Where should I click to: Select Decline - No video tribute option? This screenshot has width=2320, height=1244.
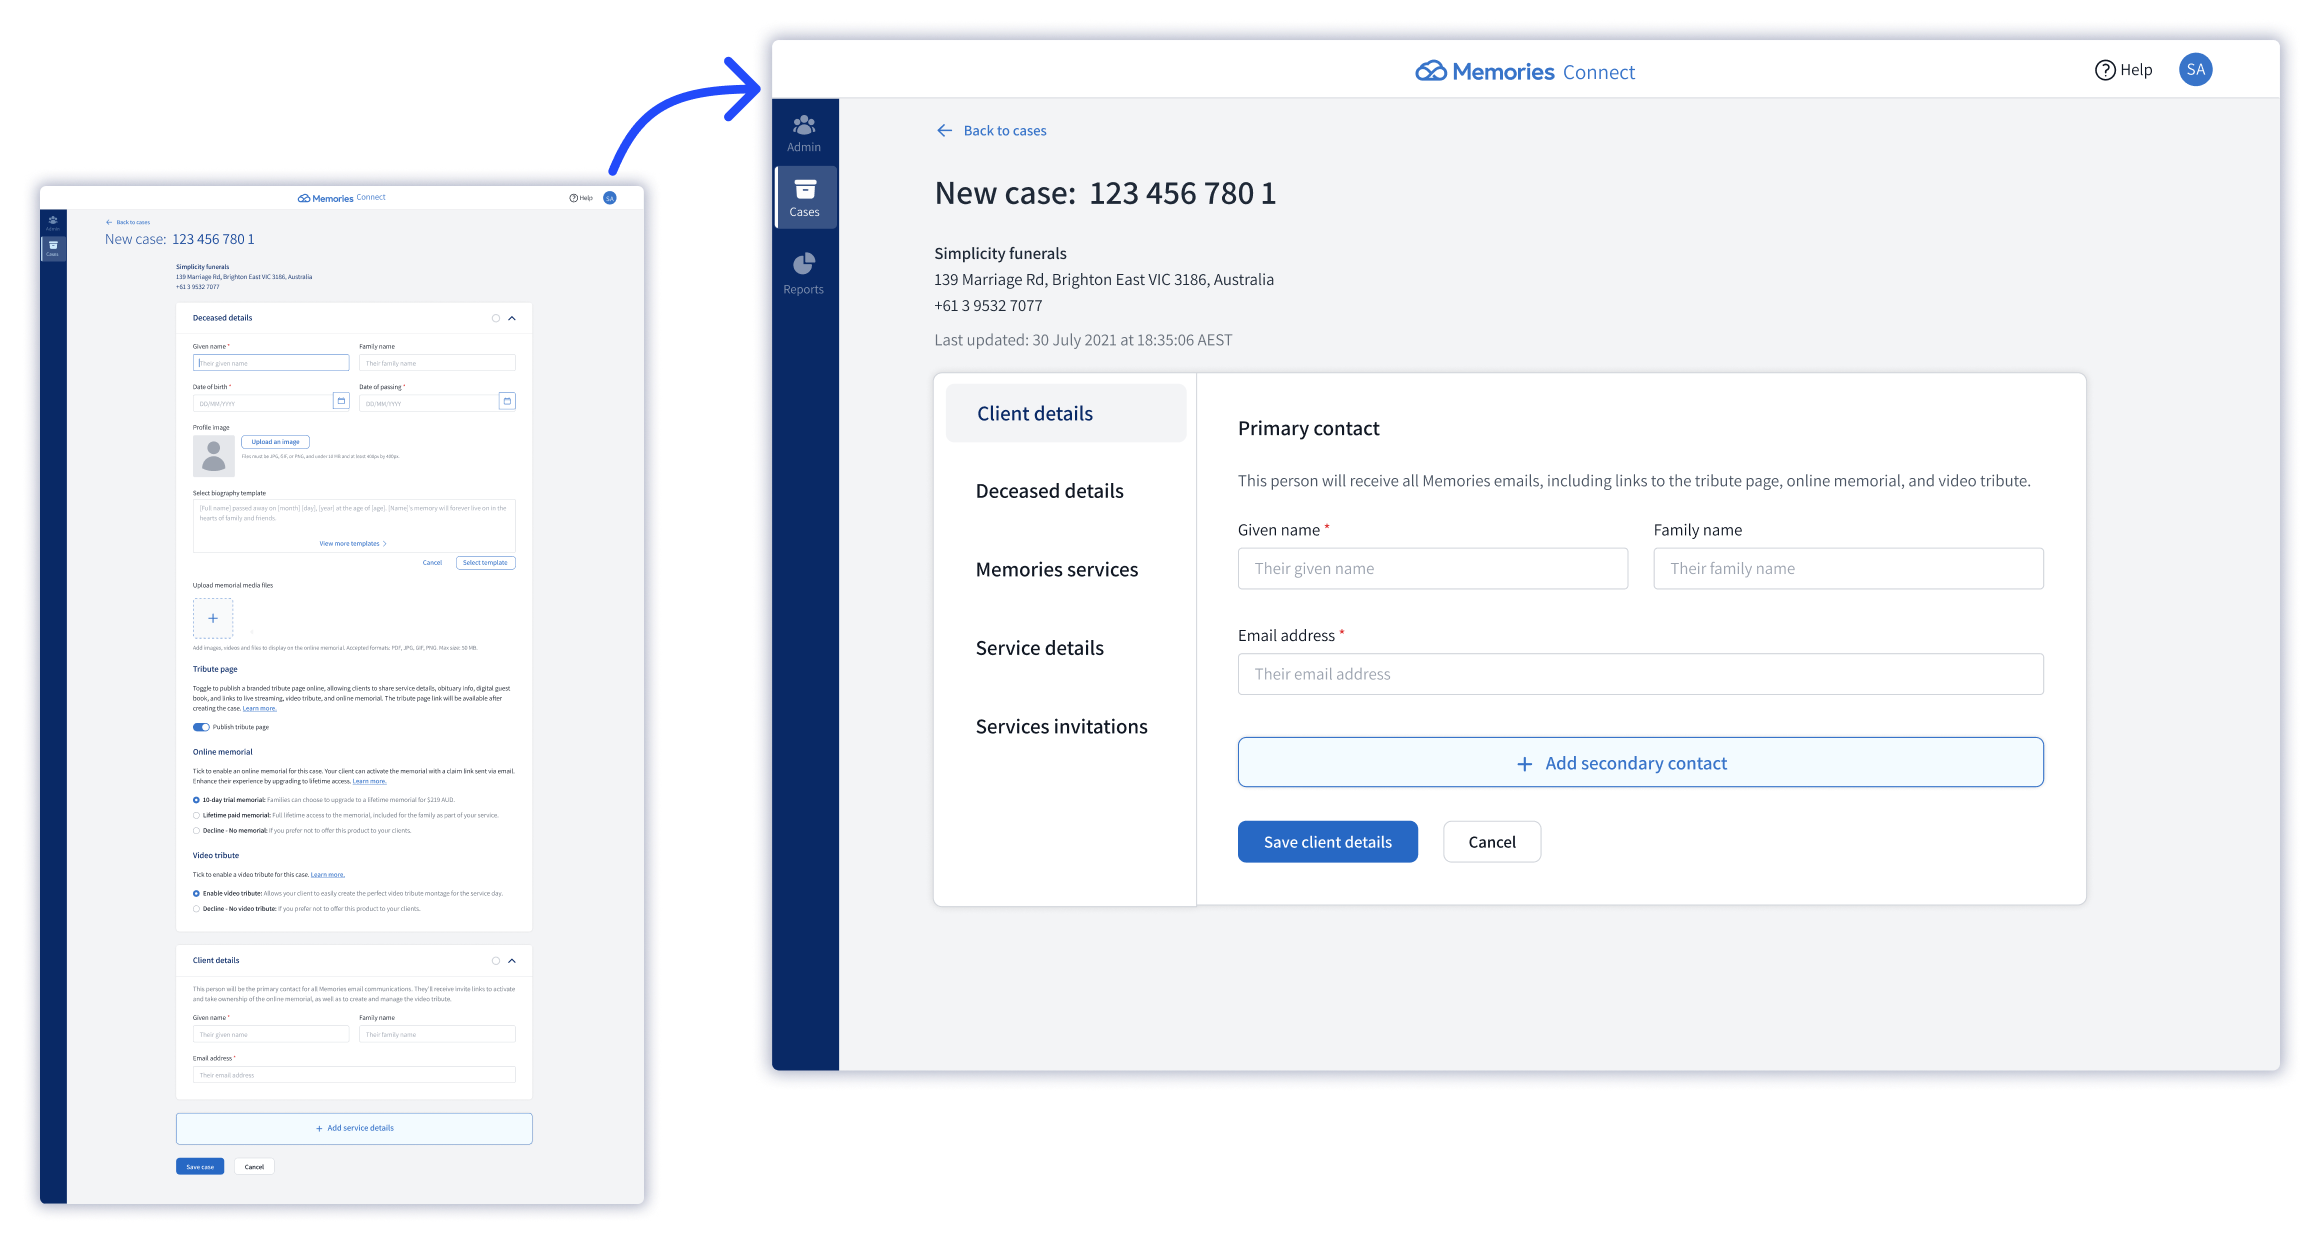196,909
